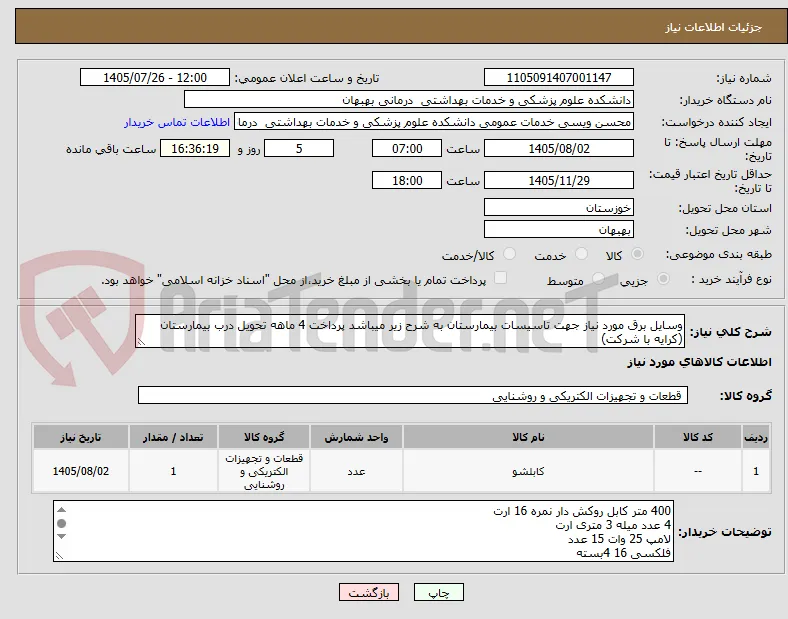Click the بازگشت (back) button

(369, 592)
